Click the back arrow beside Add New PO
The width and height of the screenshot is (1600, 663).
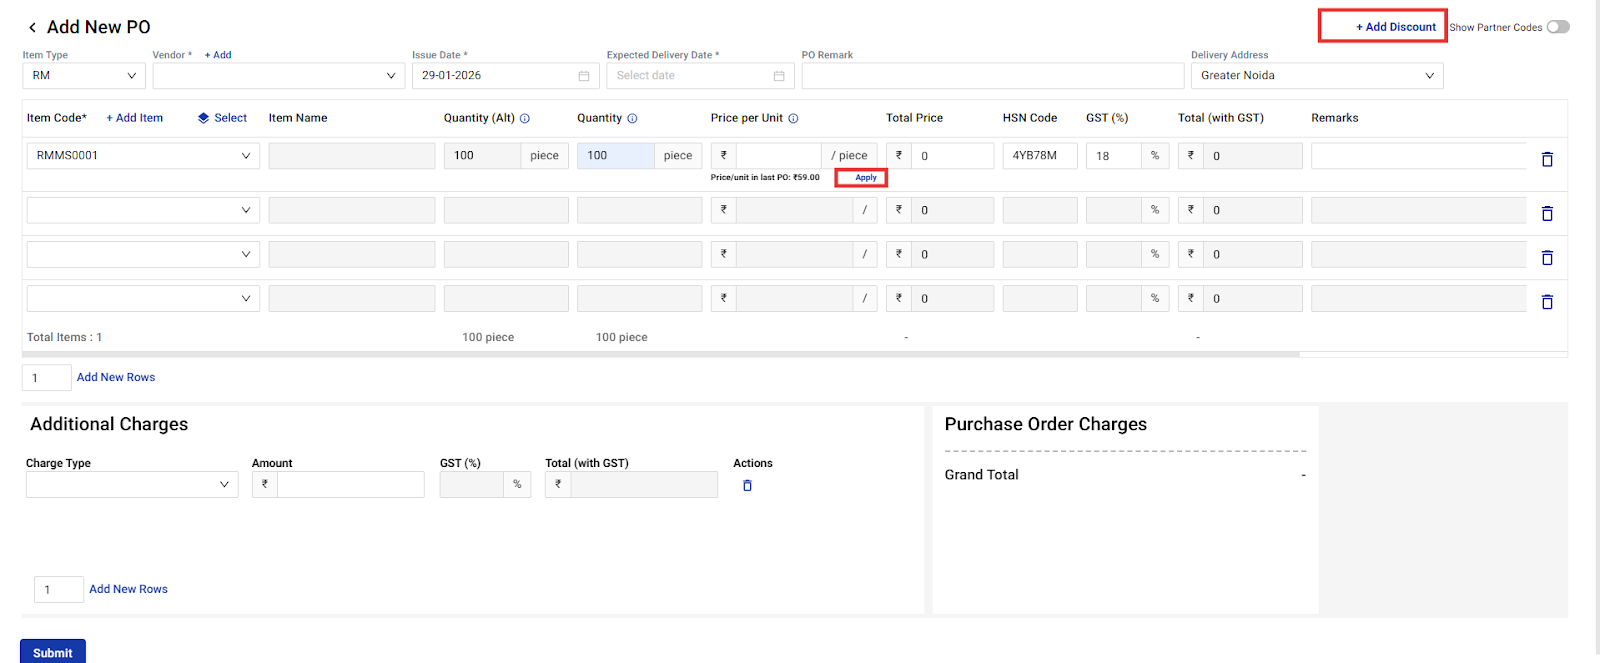pos(32,28)
